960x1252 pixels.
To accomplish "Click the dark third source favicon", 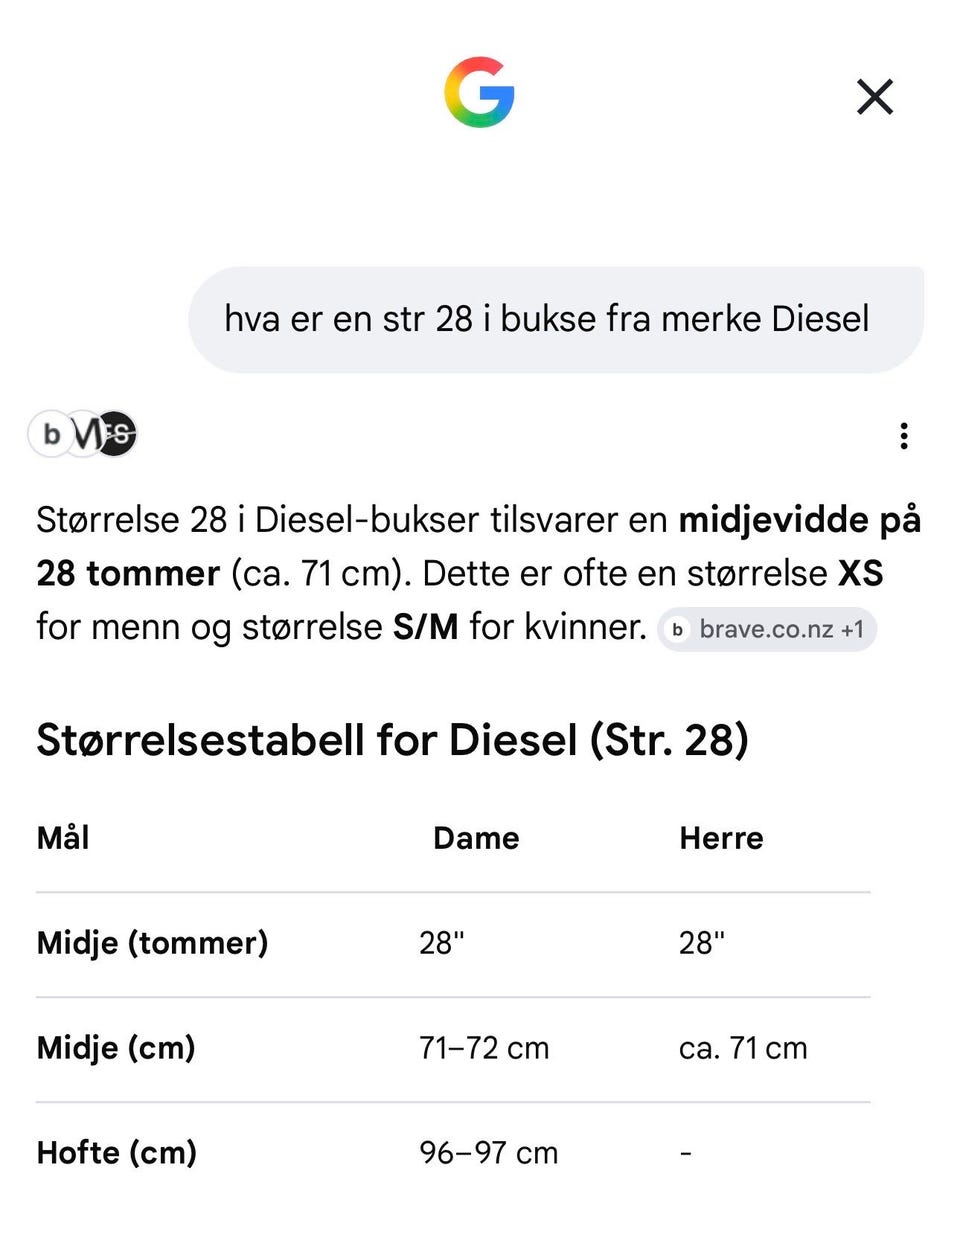I will tap(118, 434).
